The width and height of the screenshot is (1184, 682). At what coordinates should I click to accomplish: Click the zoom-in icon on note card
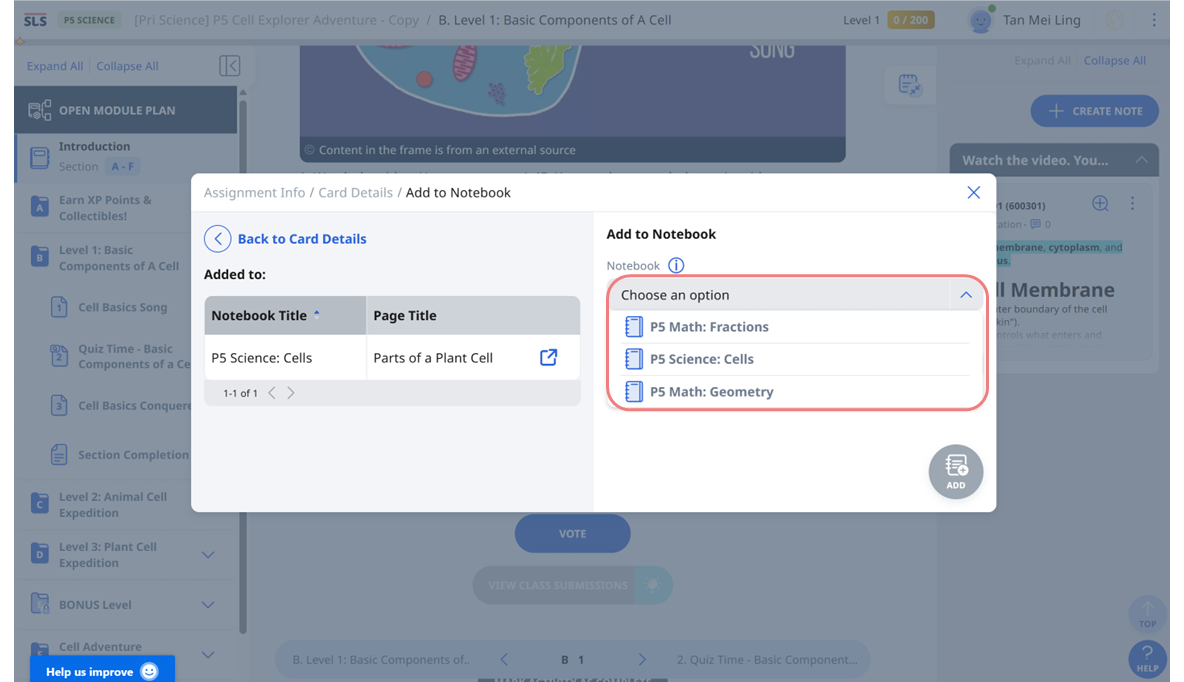1100,204
